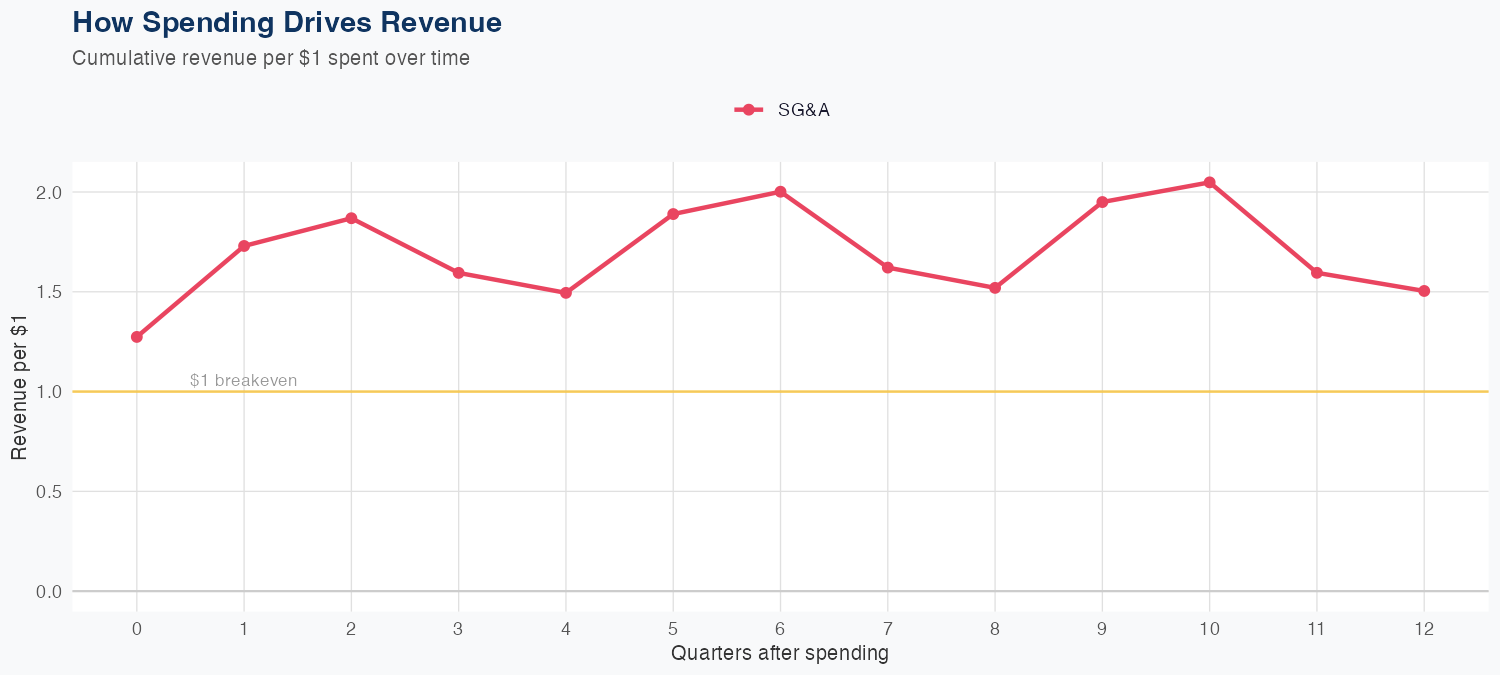1500x675 pixels.
Task: Select the quarter 9 data point
Action: (x=1102, y=202)
